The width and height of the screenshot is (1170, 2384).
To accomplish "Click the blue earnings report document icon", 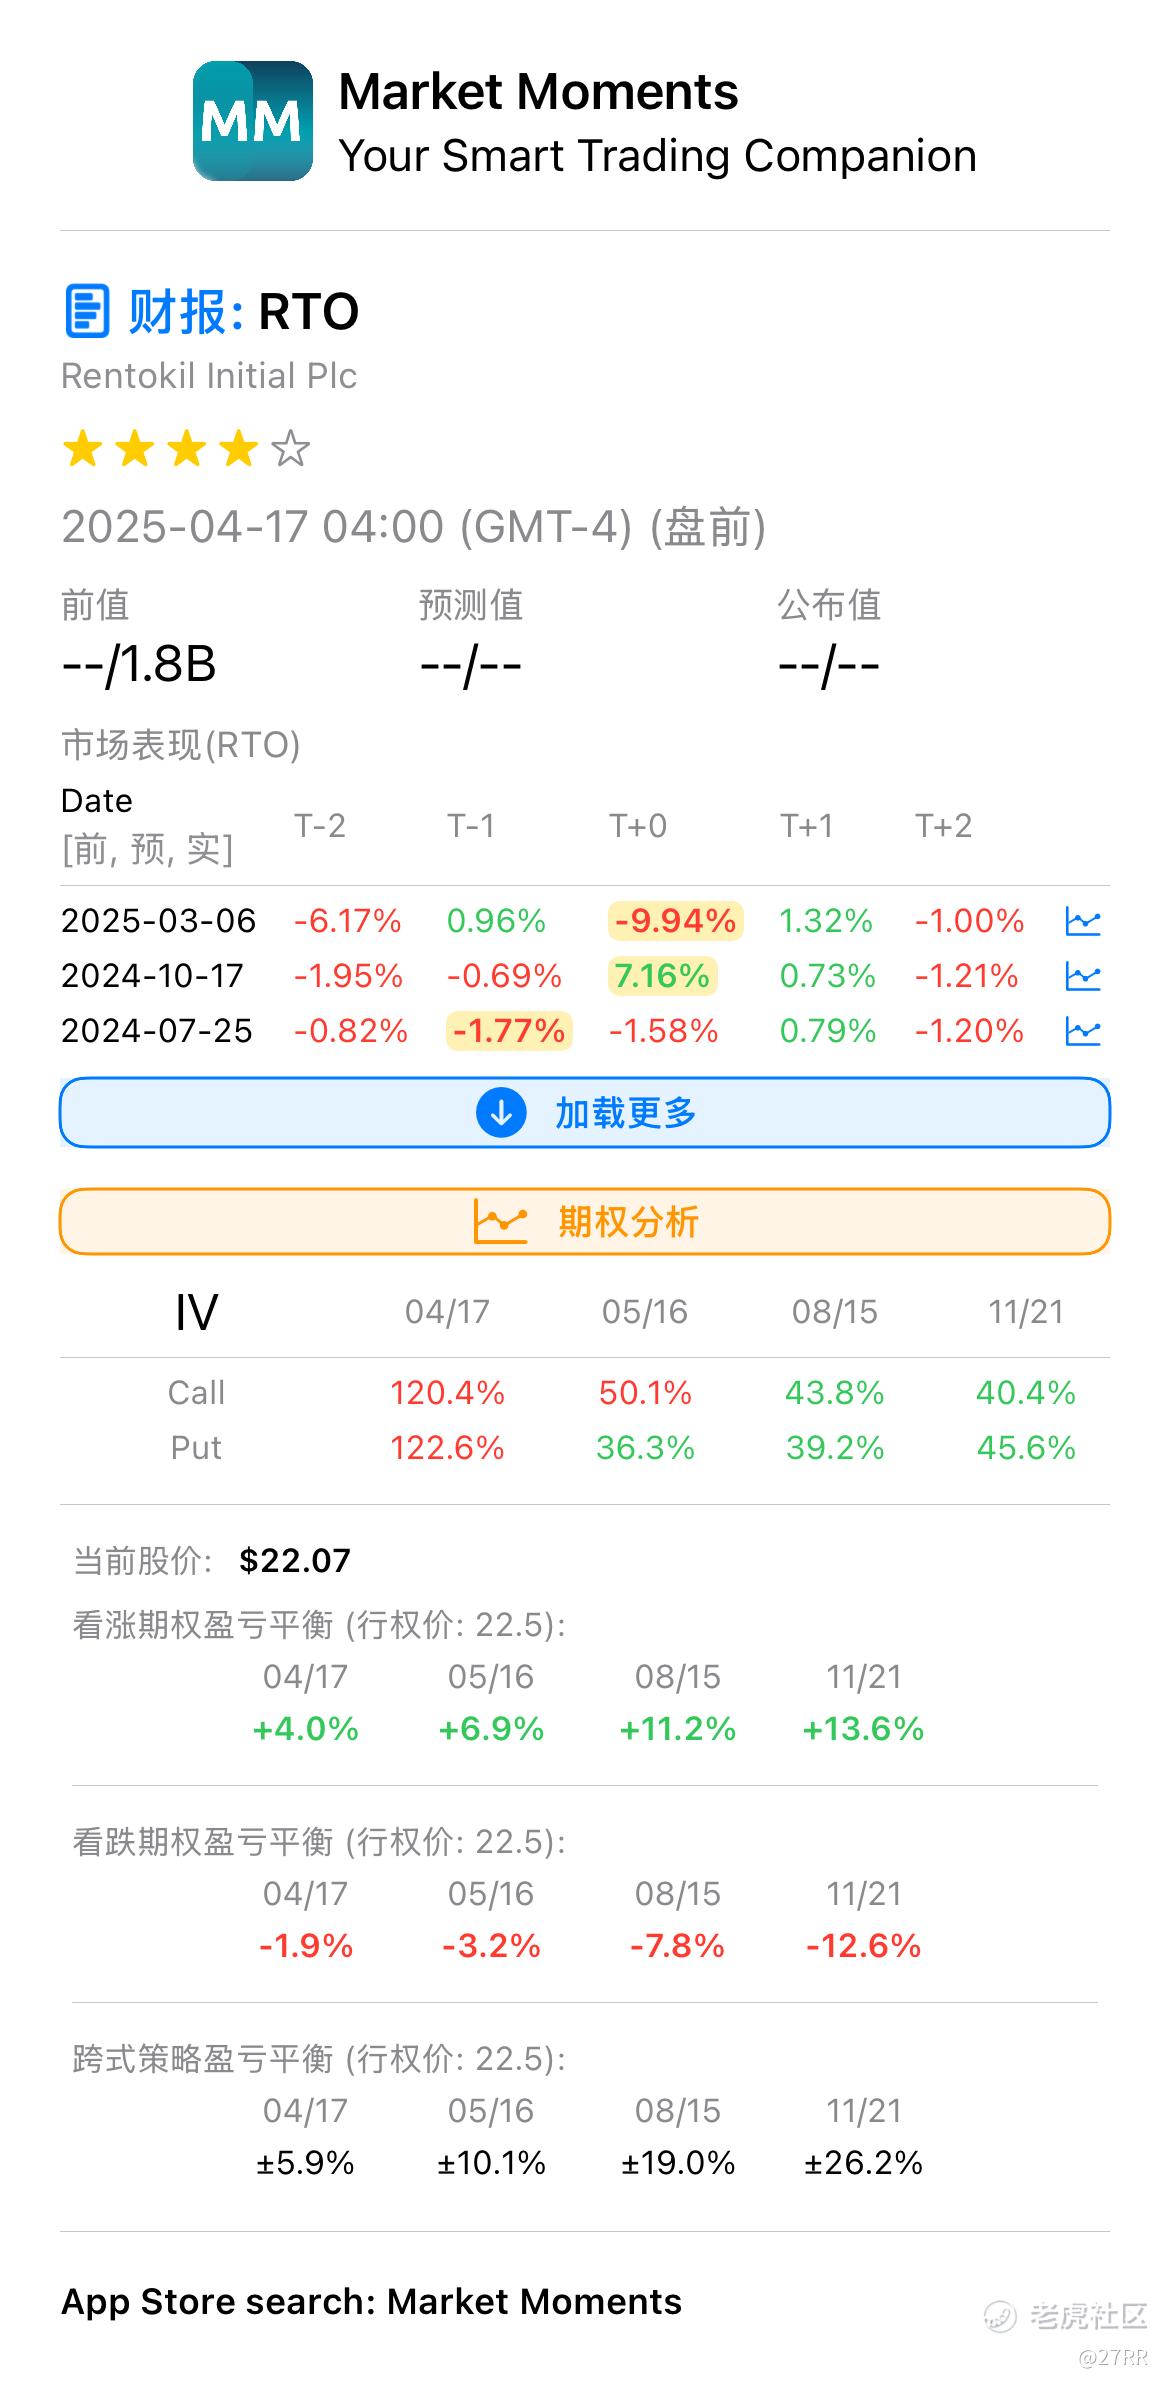I will coord(87,311).
